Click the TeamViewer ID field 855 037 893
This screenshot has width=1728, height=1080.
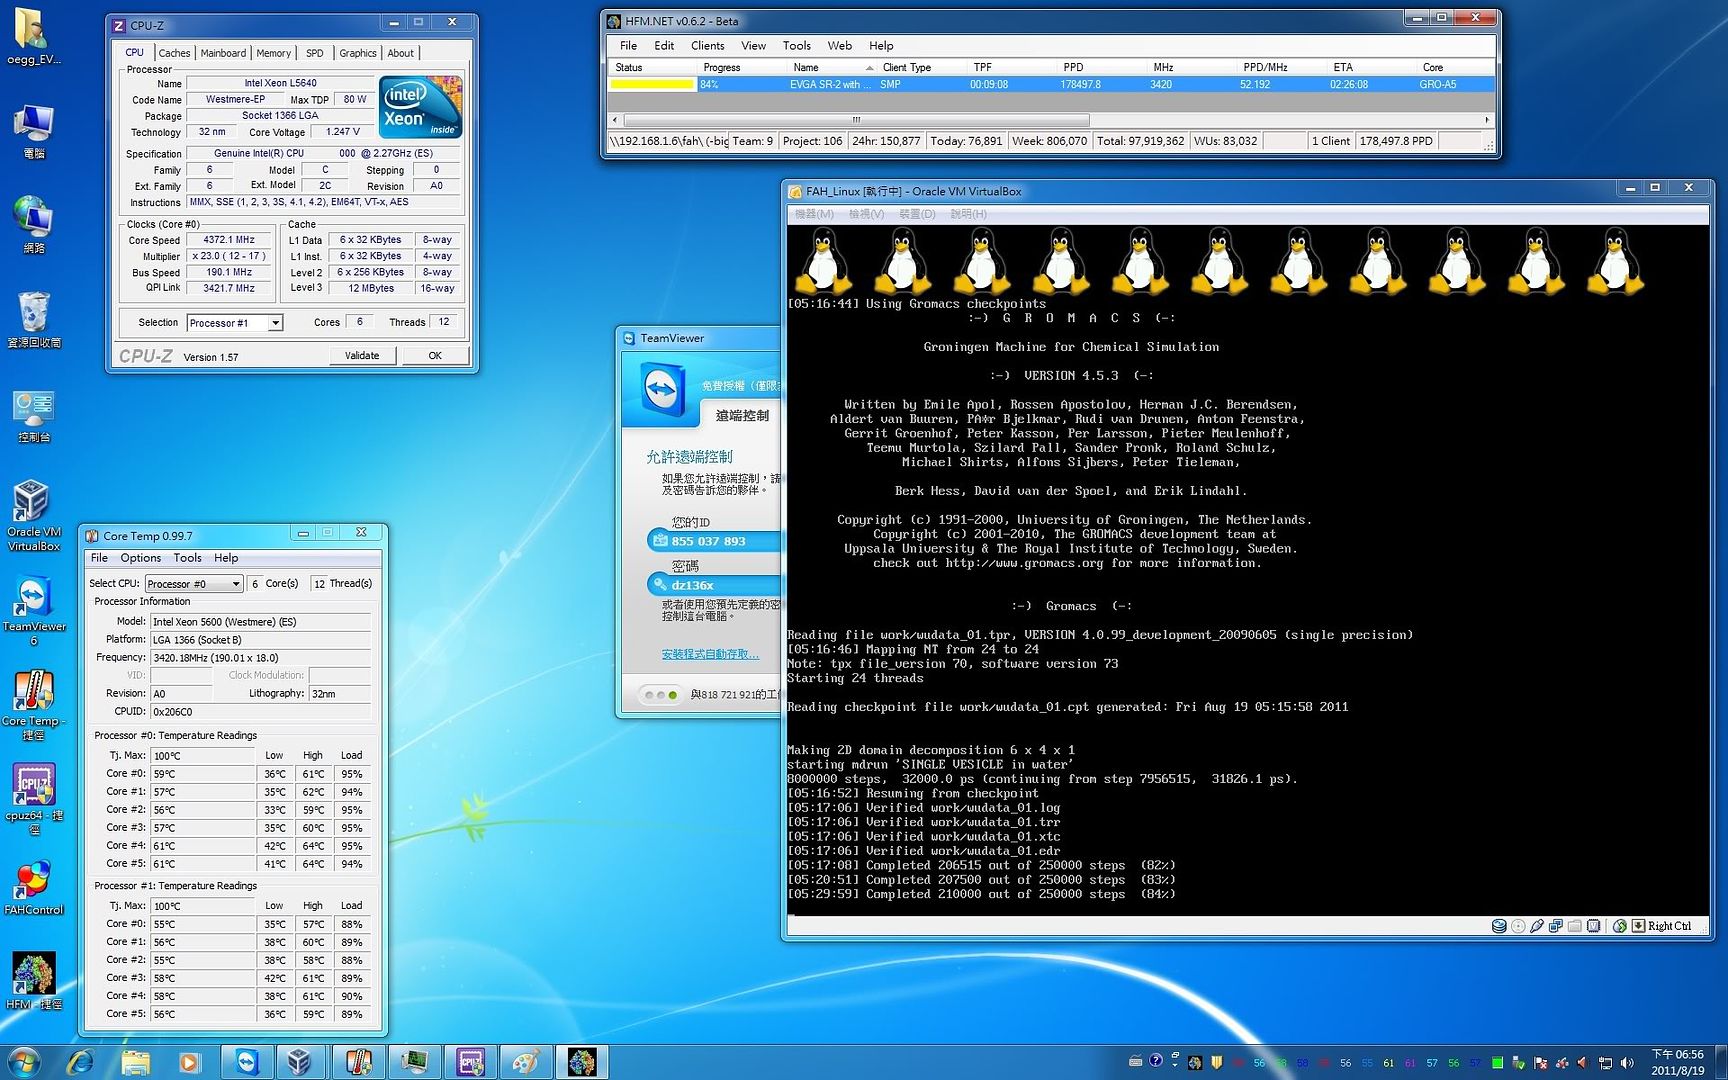(713, 541)
